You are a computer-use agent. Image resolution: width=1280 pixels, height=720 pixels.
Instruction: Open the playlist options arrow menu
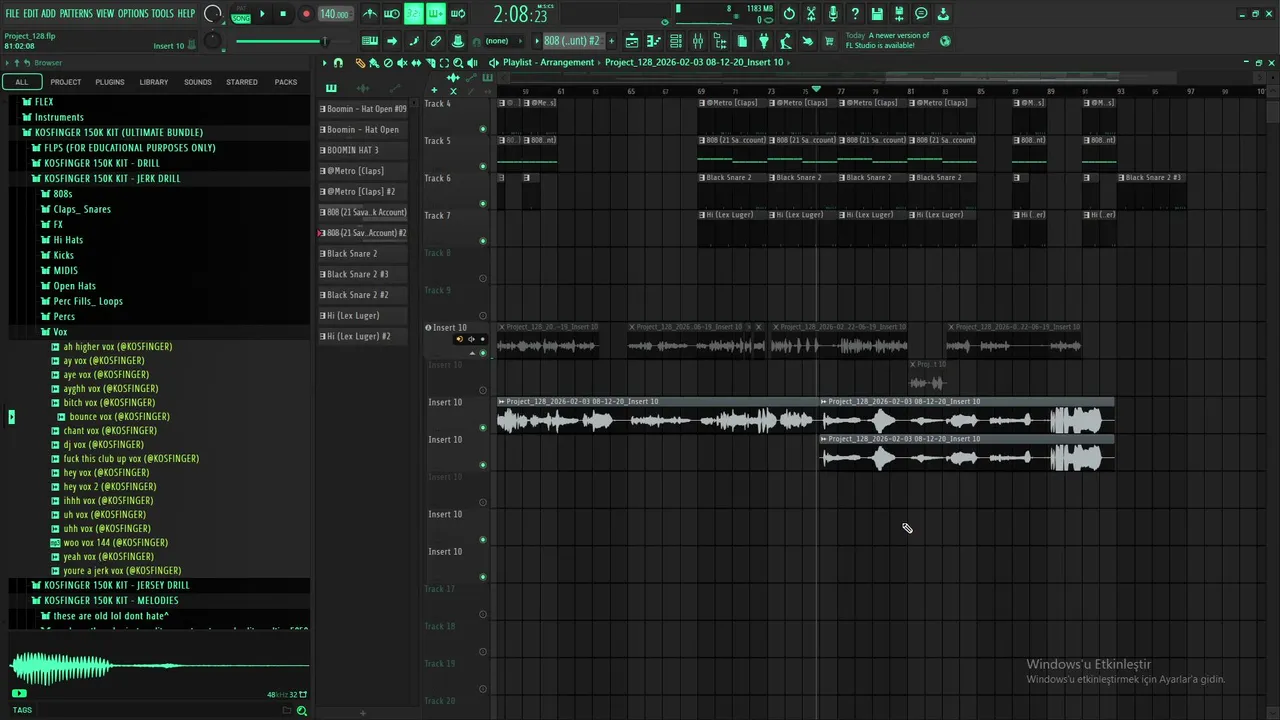324,63
